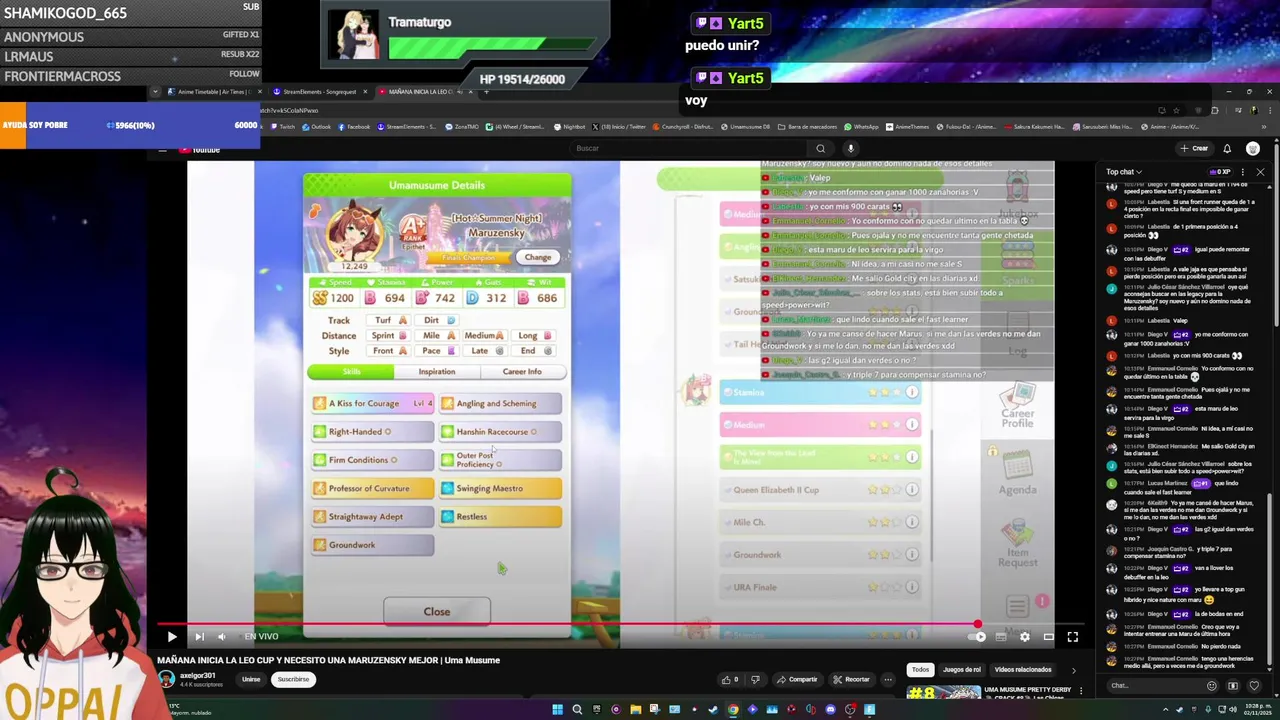This screenshot has height=720, width=1280.
Task: Click the Suscribirse button
Action: [293, 679]
